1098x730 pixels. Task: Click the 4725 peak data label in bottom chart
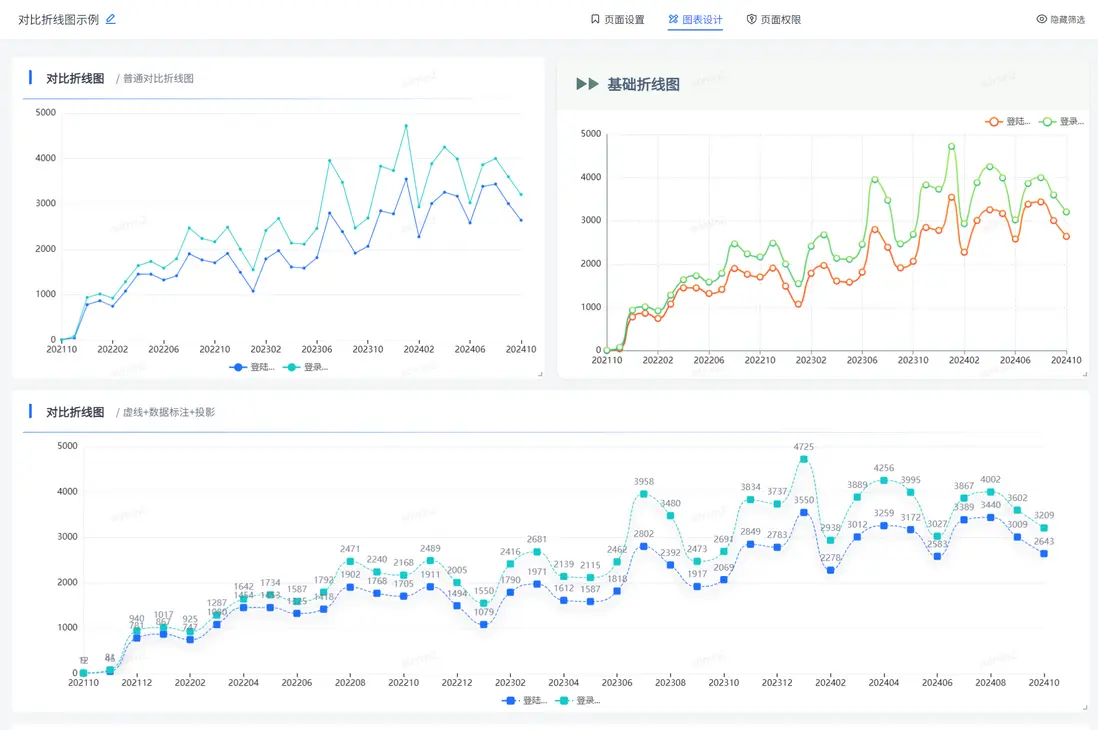coord(803,446)
